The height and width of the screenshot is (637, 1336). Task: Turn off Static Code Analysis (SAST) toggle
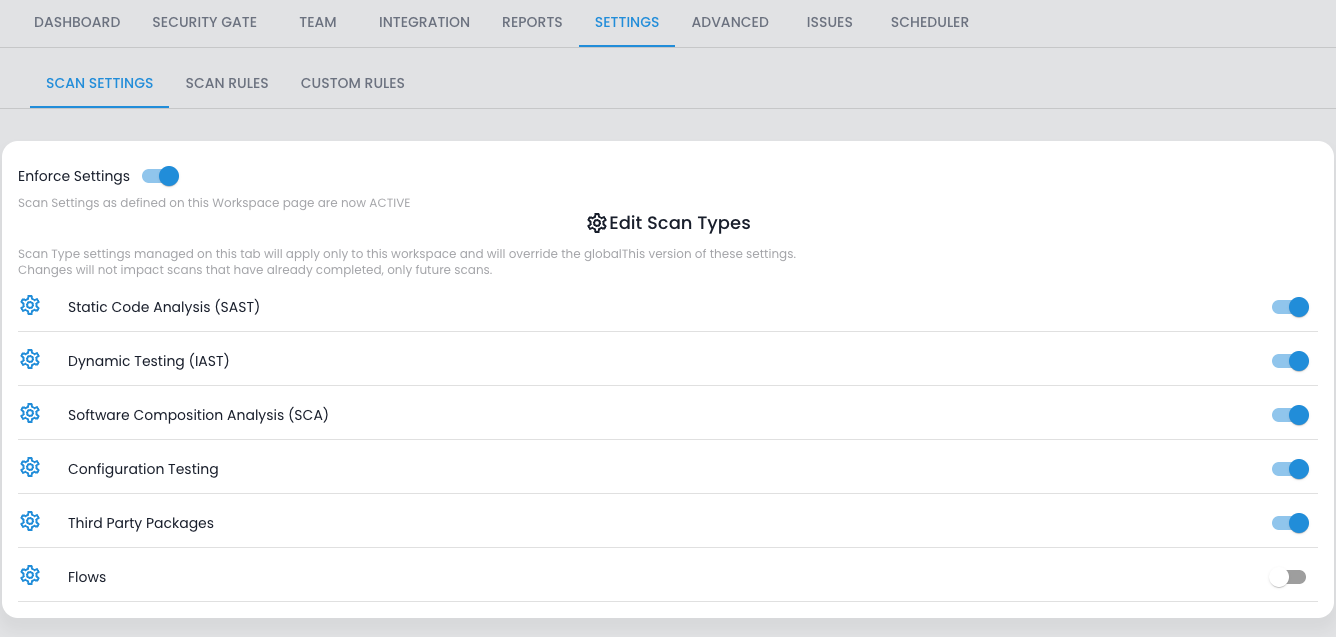pos(1290,307)
